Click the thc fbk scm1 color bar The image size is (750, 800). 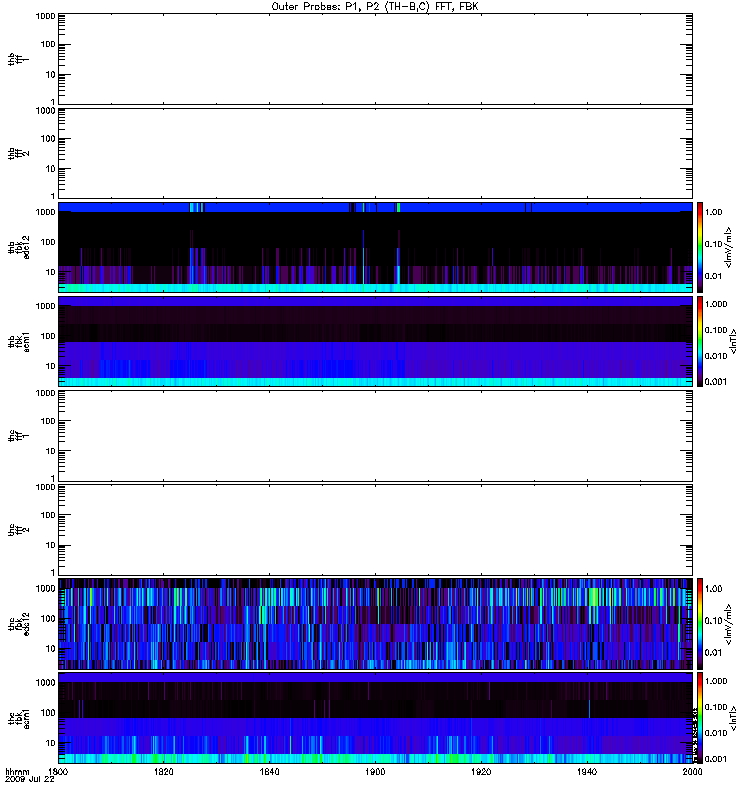700,718
